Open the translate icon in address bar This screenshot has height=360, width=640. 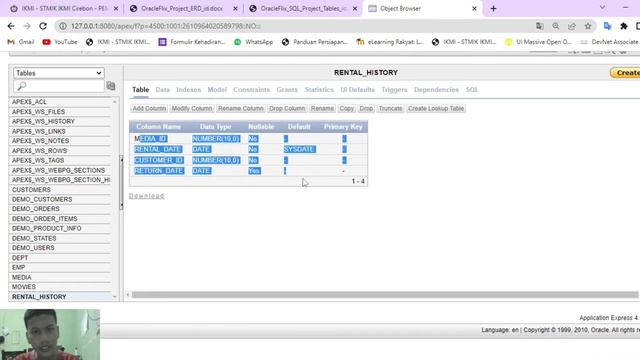pos(540,26)
